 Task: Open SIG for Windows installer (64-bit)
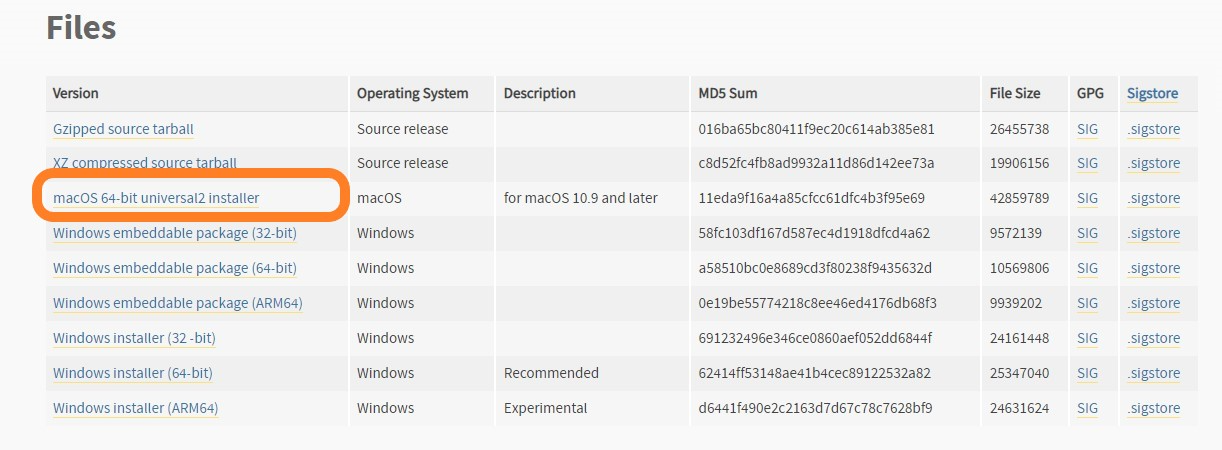(x=1087, y=373)
